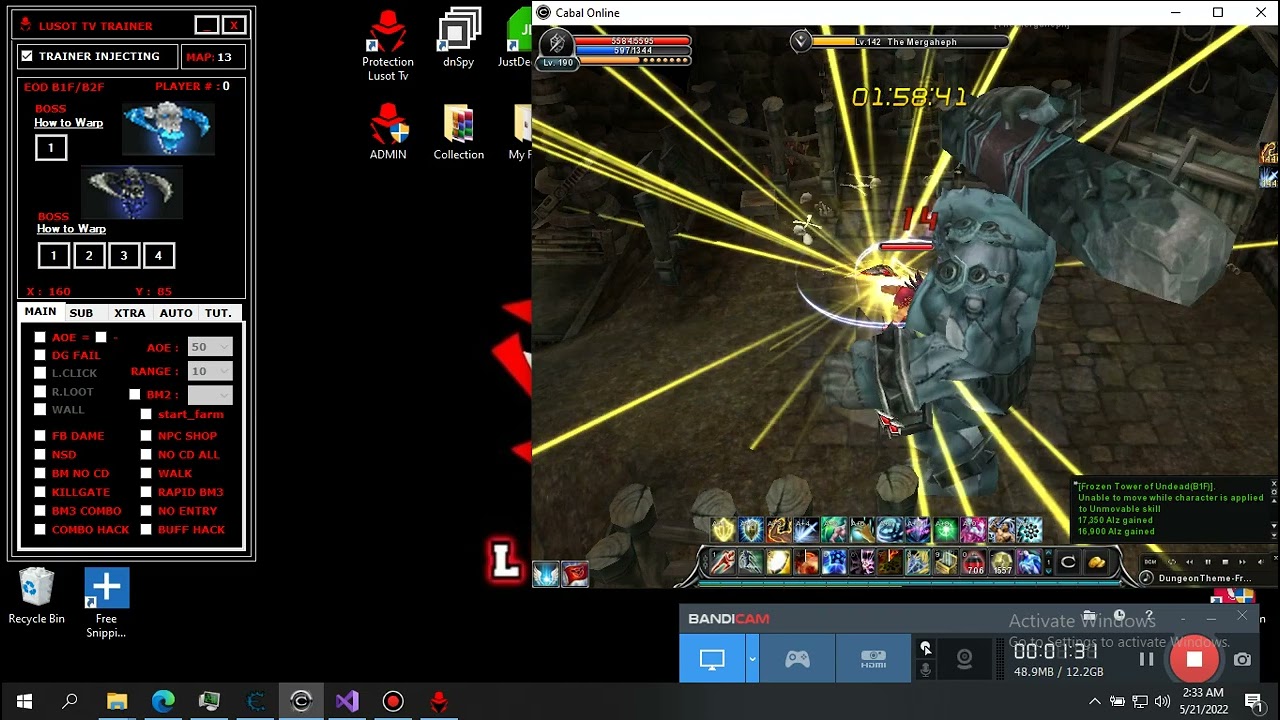The width and height of the screenshot is (1280, 720).
Task: Open the AUTO tab
Action: coord(176,313)
